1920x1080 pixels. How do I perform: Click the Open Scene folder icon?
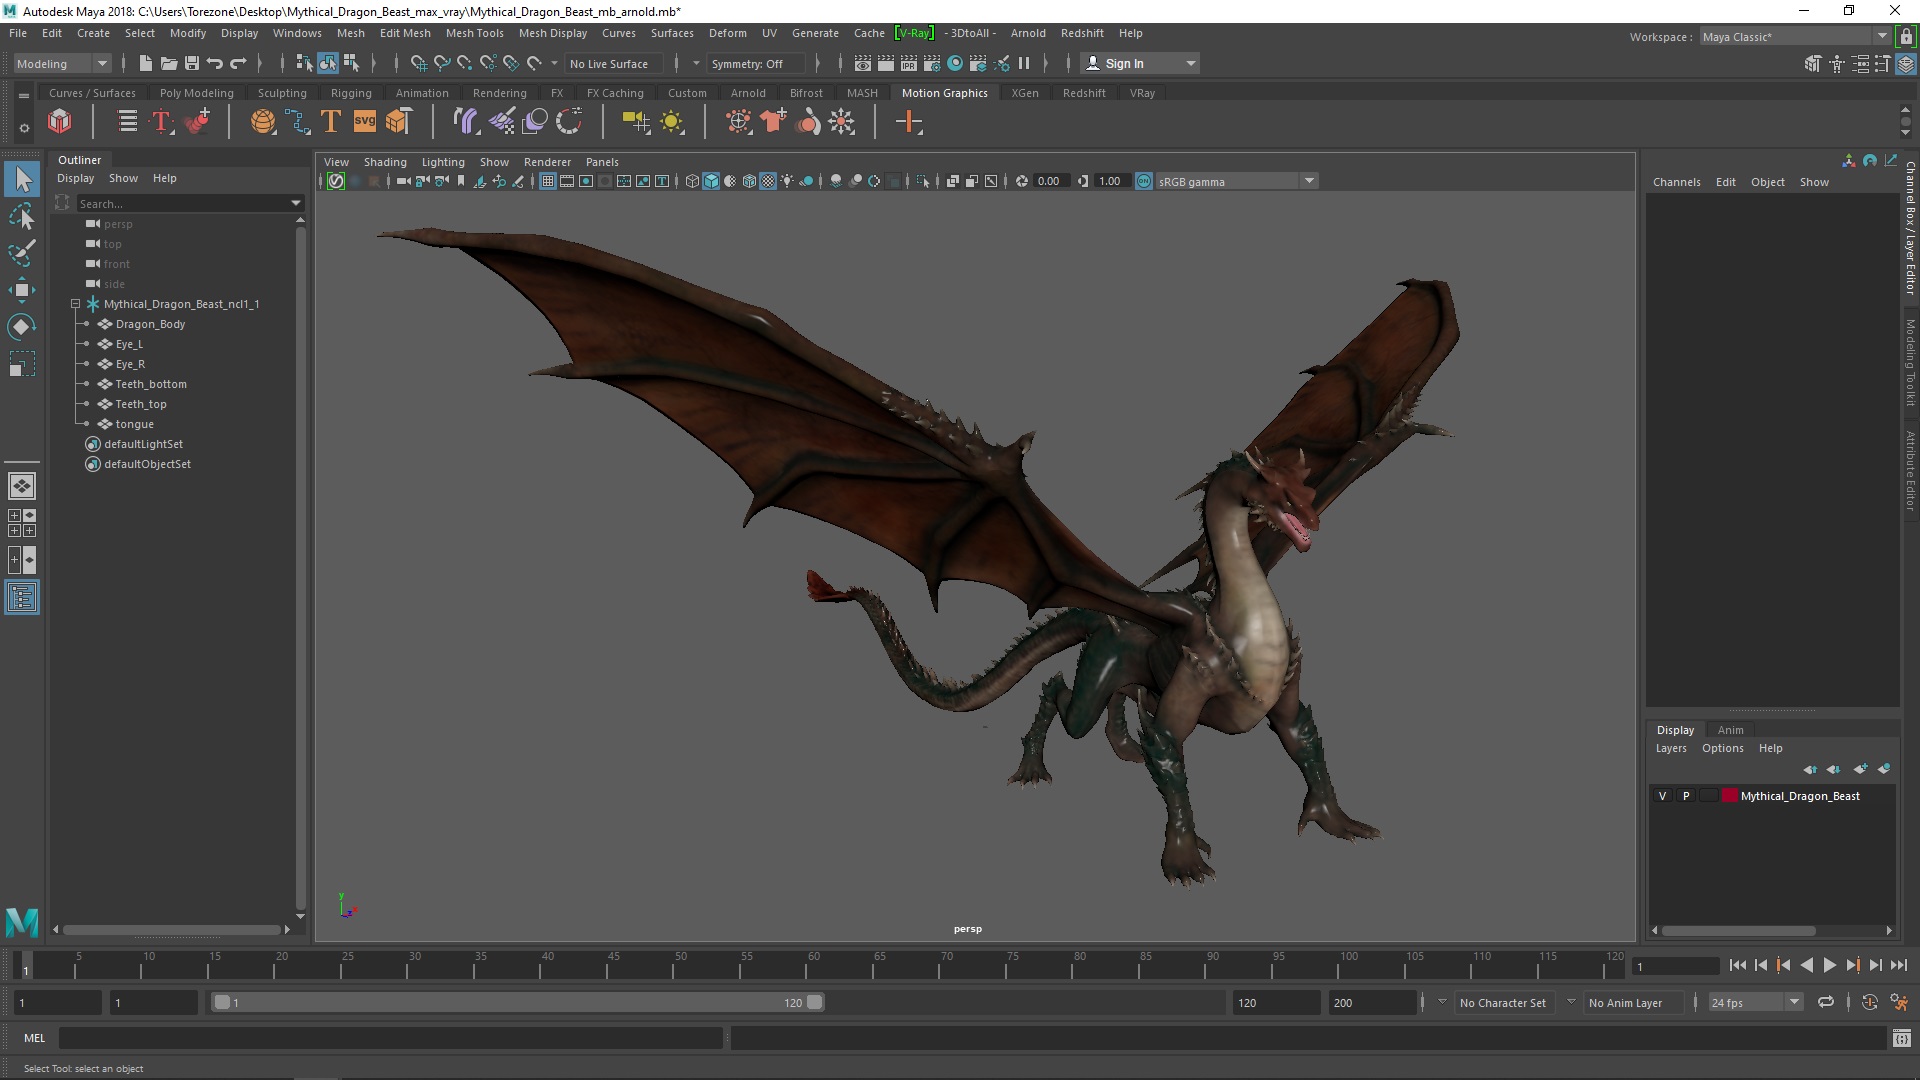point(168,63)
